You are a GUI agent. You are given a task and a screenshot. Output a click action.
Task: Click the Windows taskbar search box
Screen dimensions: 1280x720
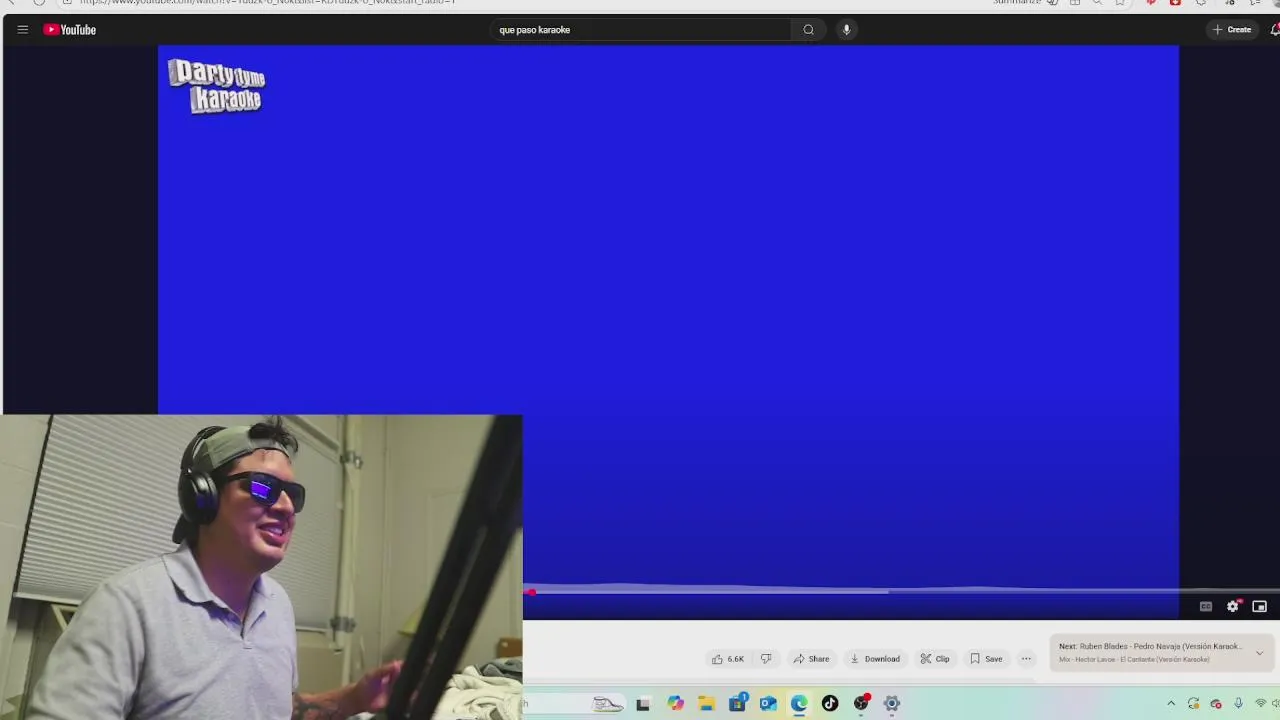coord(575,704)
